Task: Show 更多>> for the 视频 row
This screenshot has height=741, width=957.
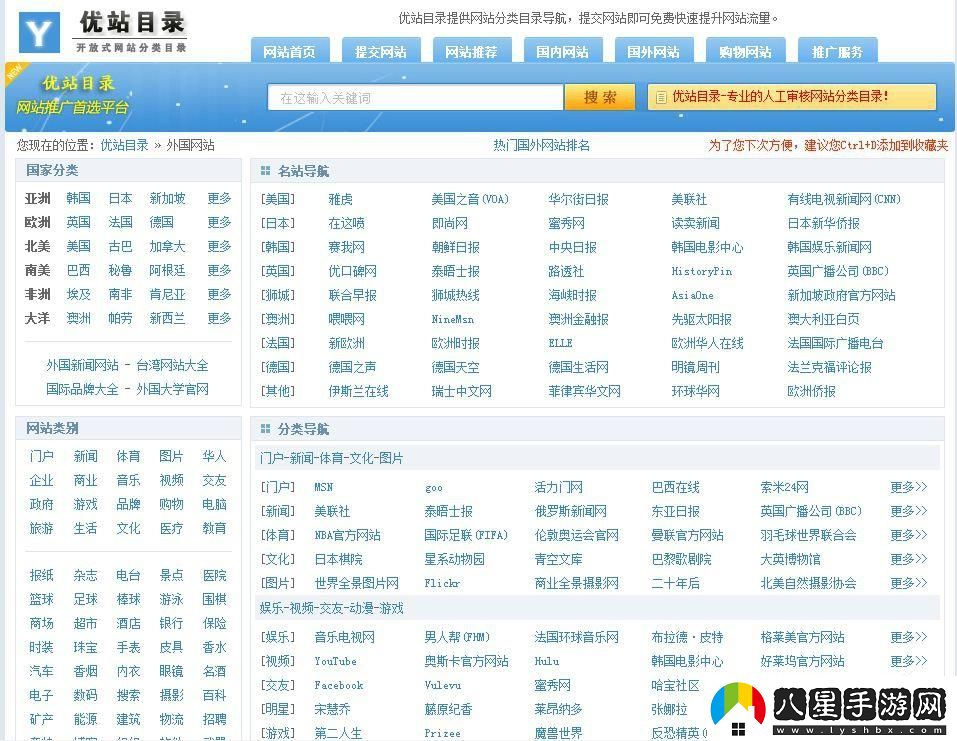Action: (x=908, y=661)
